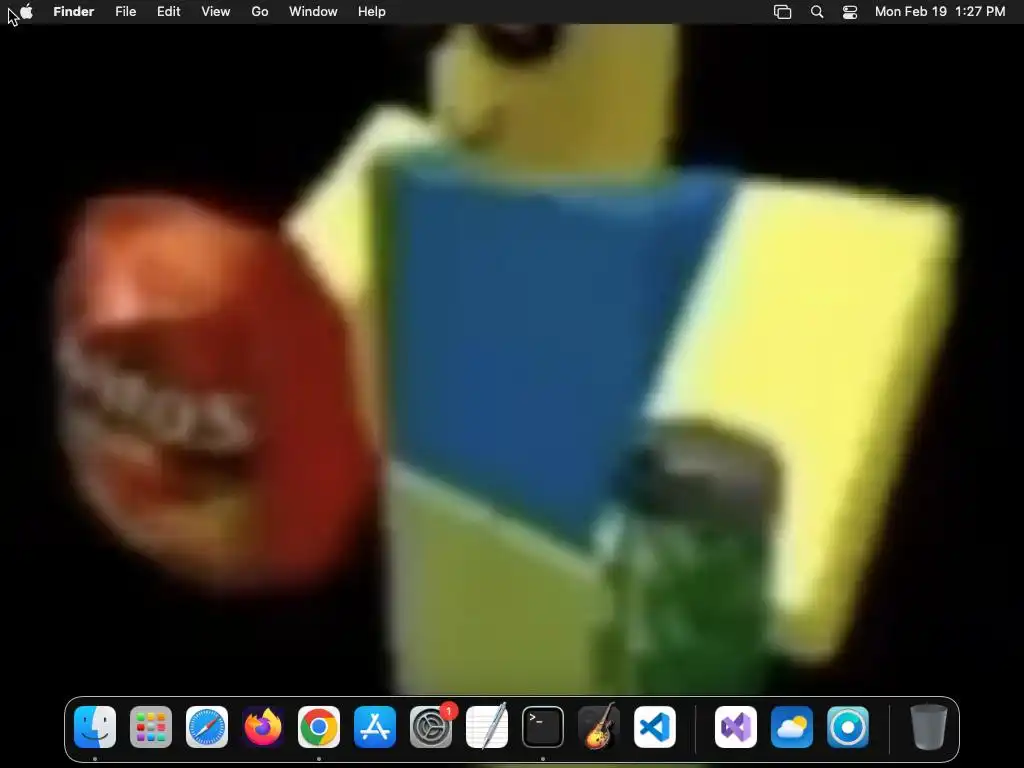Viewport: 1024px width, 768px height.
Task: Click the overlapping-windows icon in the menu bar
Action: (782, 12)
